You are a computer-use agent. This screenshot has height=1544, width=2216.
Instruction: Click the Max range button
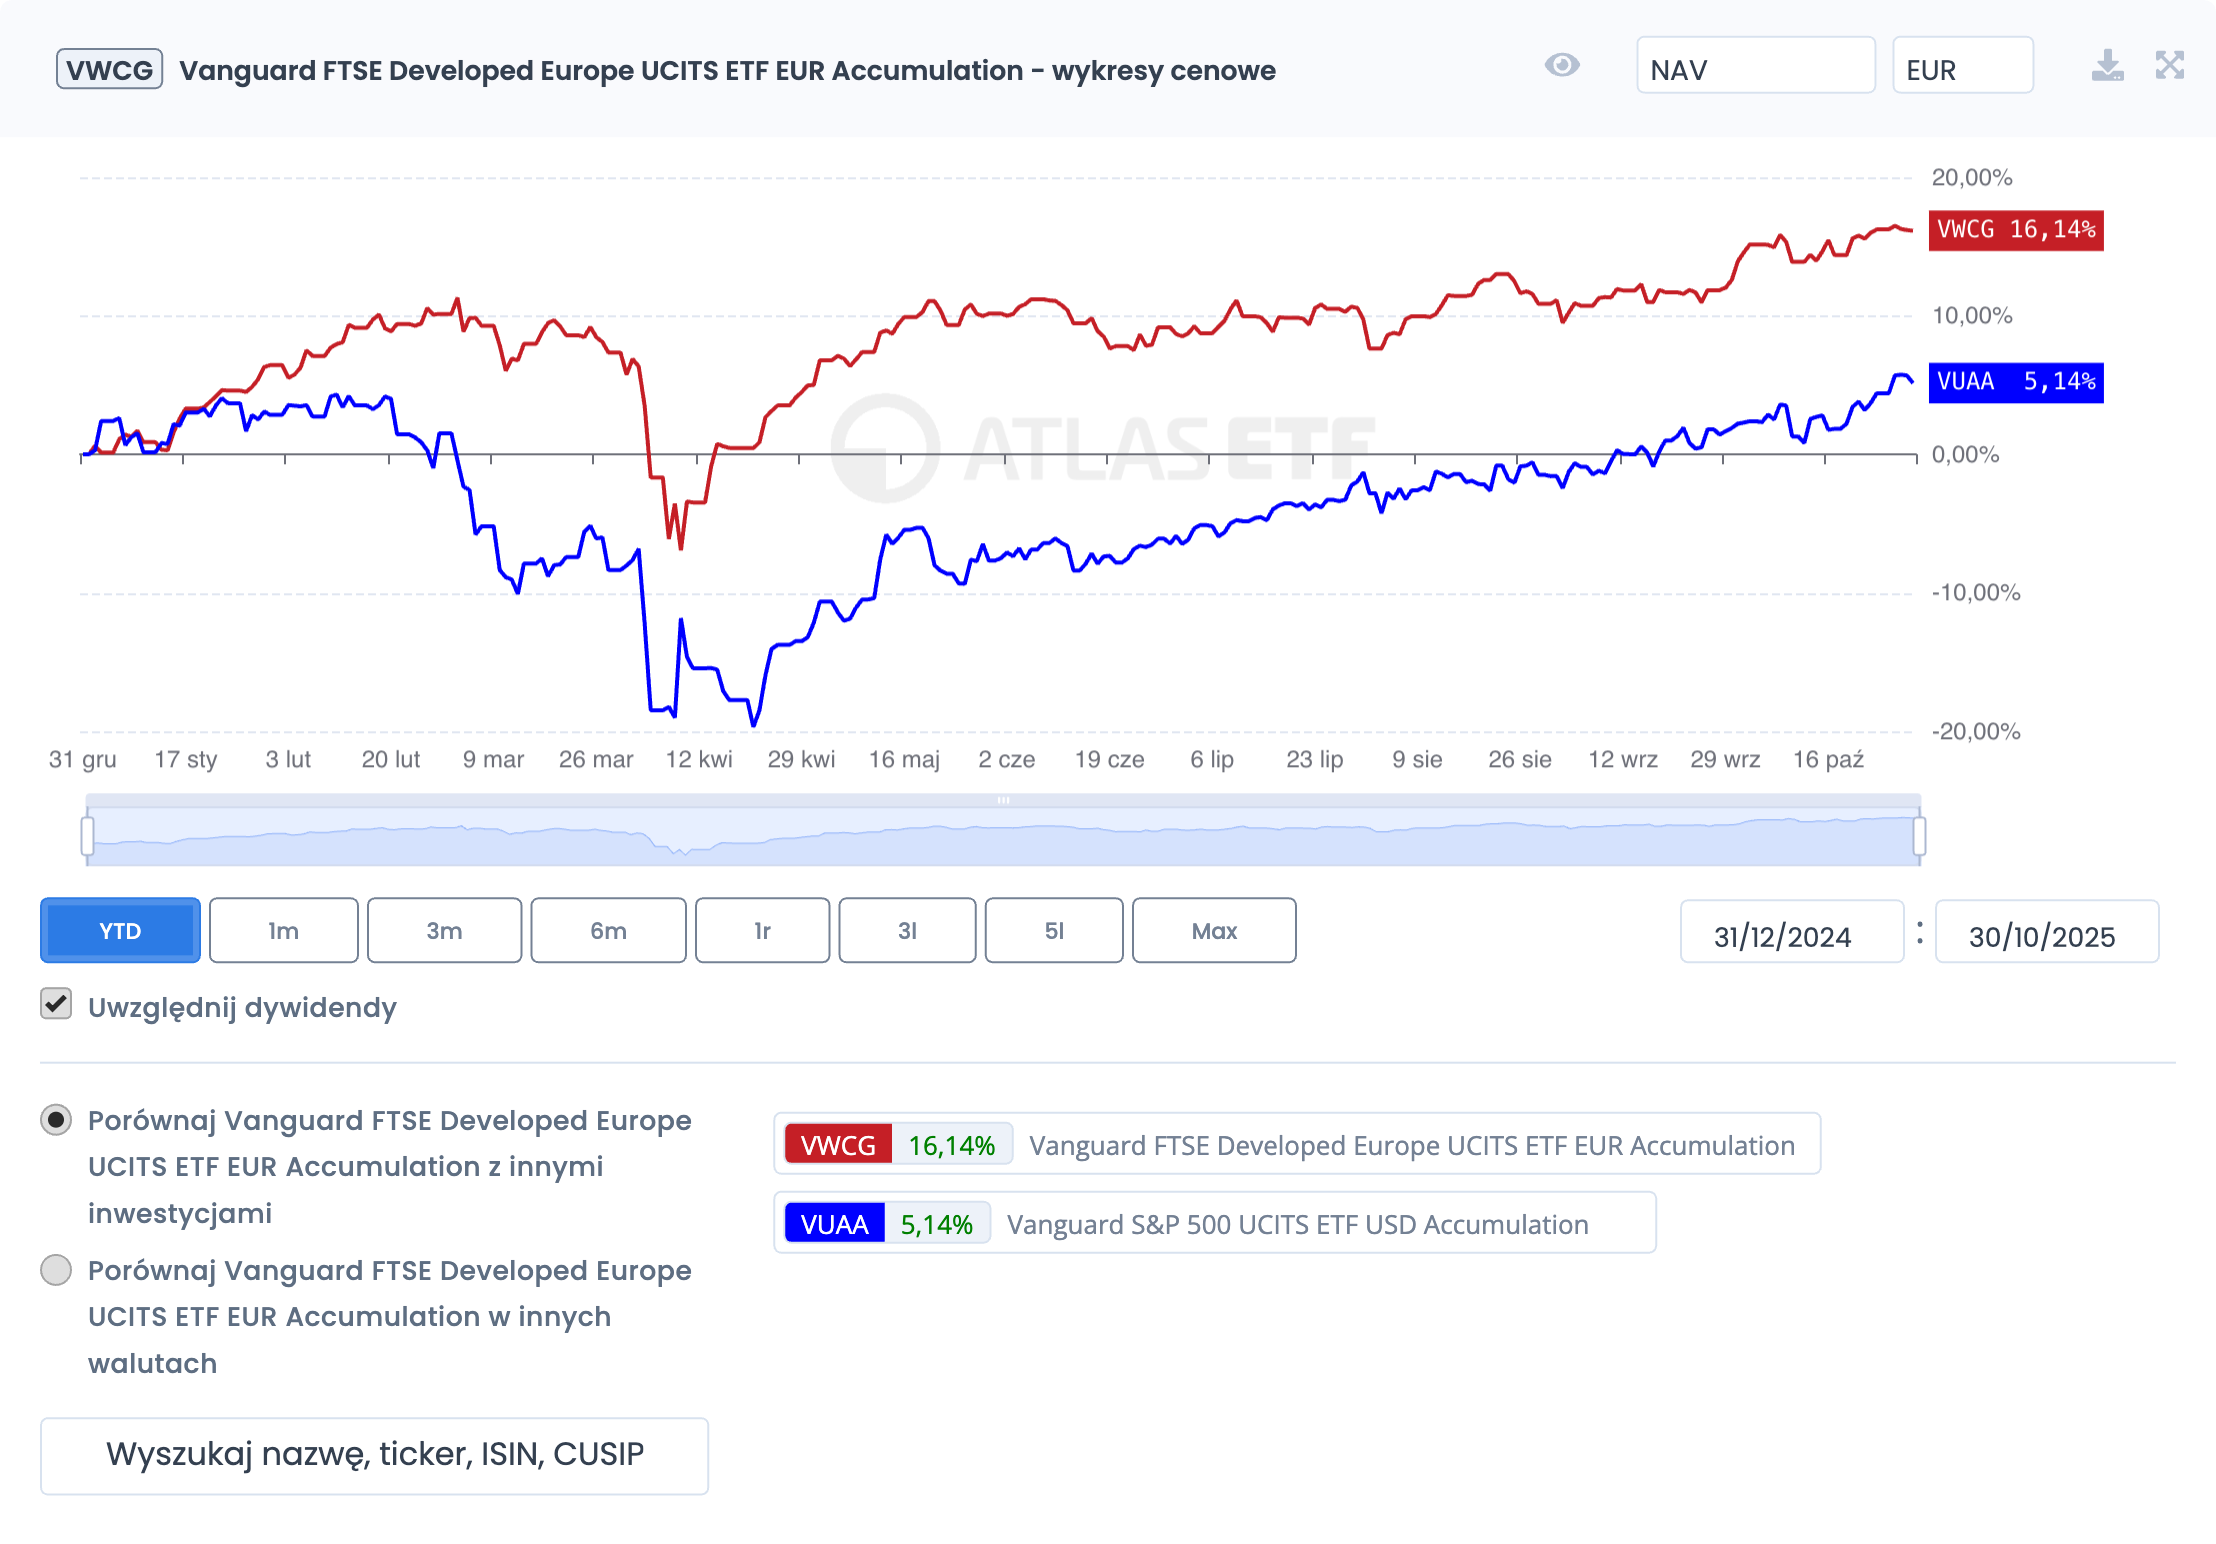[1214, 931]
